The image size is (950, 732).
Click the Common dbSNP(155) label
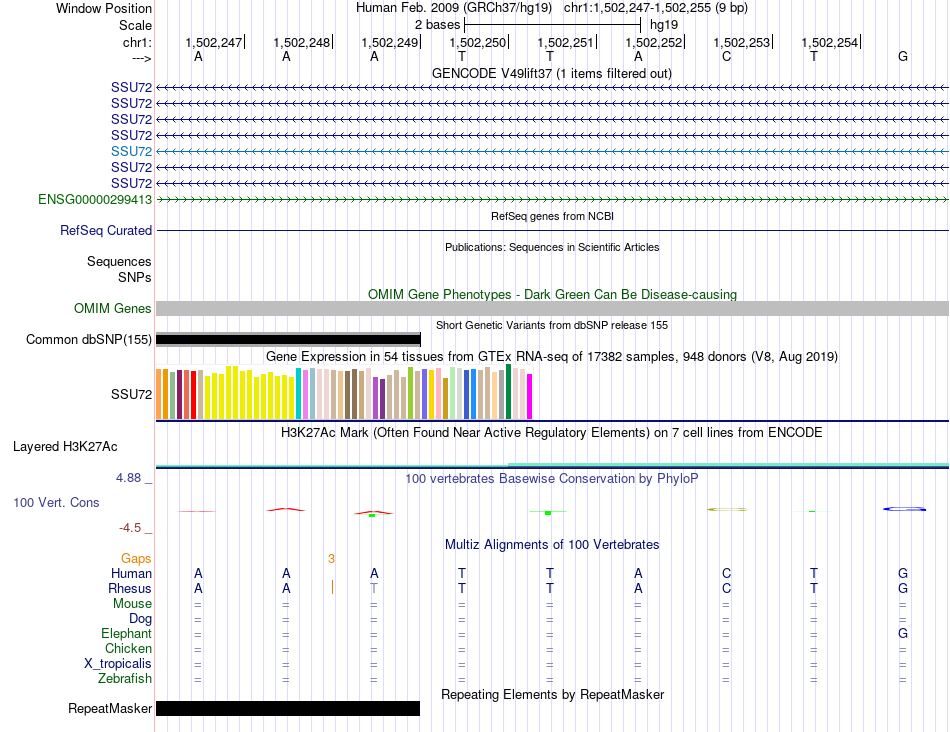pyautogui.click(x=89, y=339)
